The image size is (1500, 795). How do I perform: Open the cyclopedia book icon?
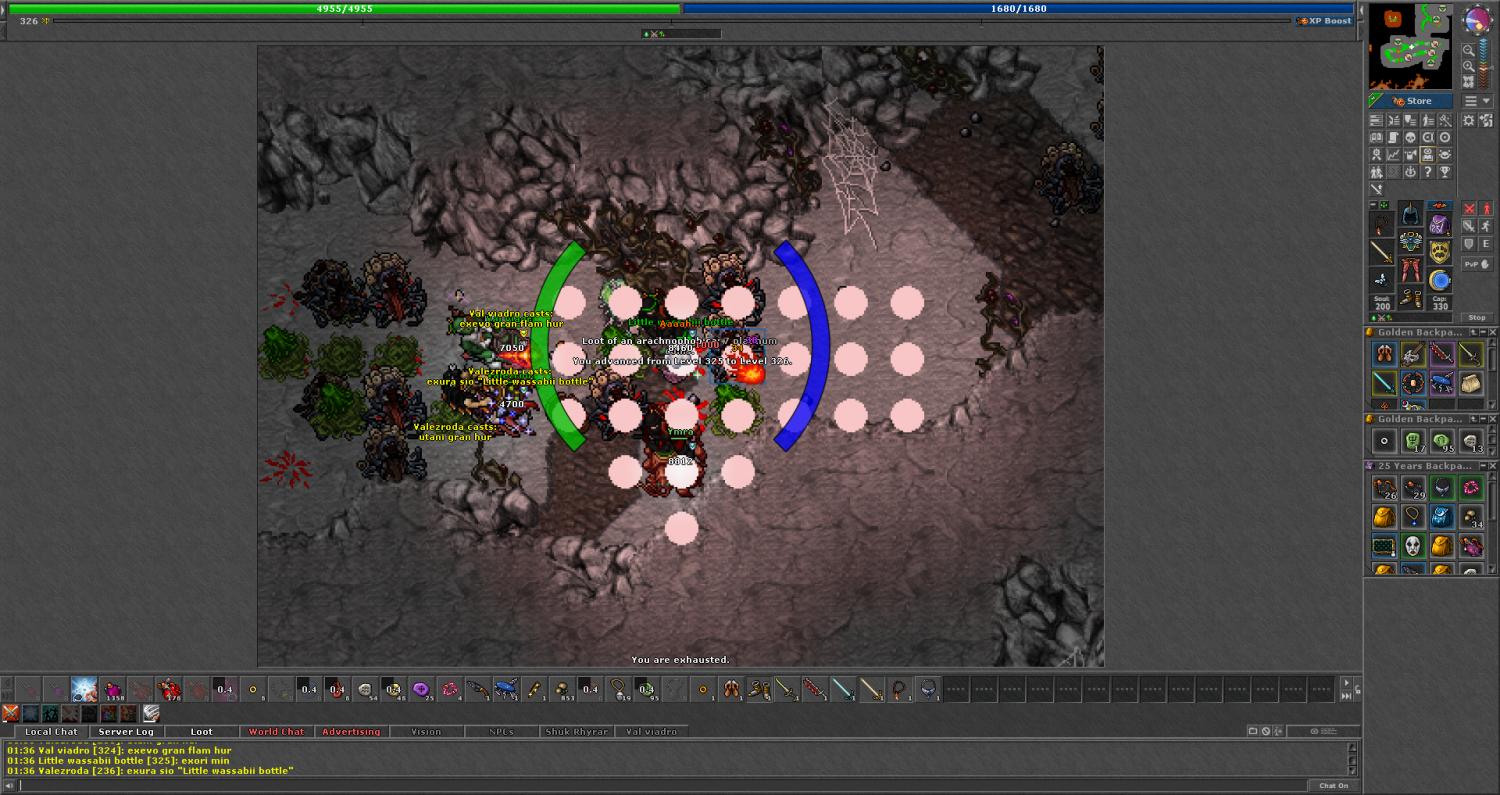[1376, 137]
